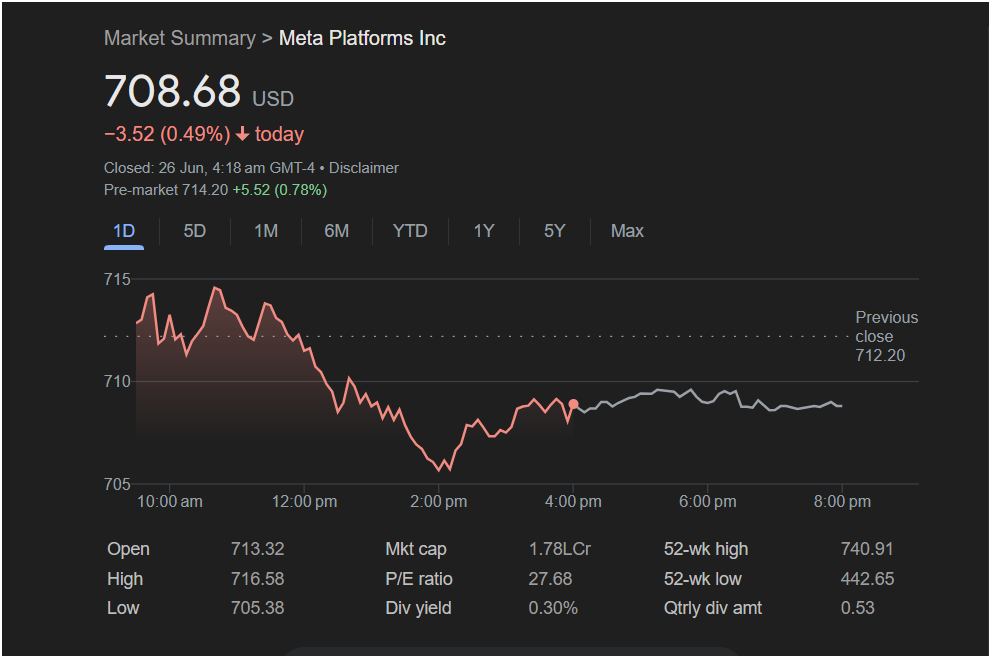Click the High label in stats

[125, 579]
